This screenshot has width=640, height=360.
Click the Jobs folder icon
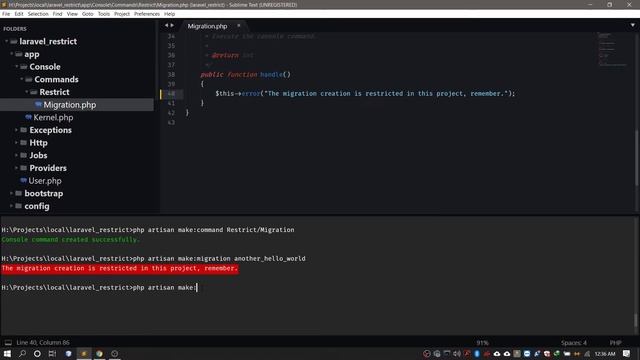tap(24, 155)
